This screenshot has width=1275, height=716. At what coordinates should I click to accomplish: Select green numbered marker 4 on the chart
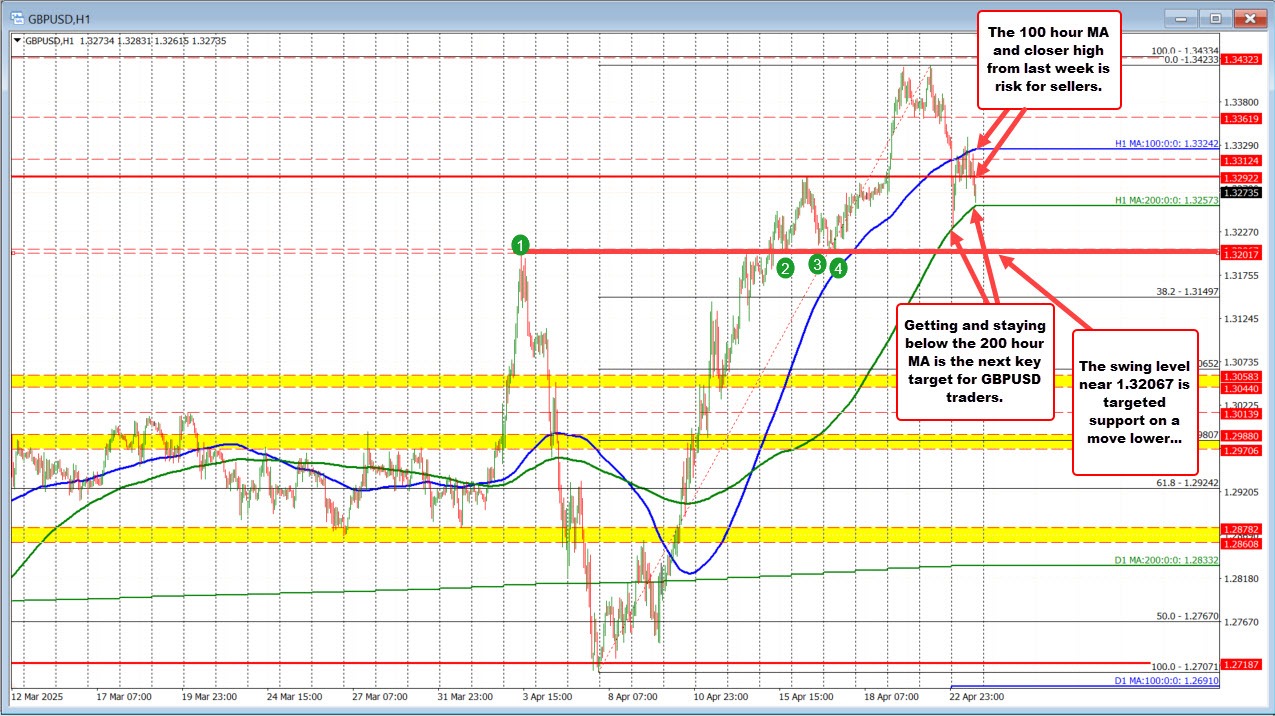click(838, 268)
